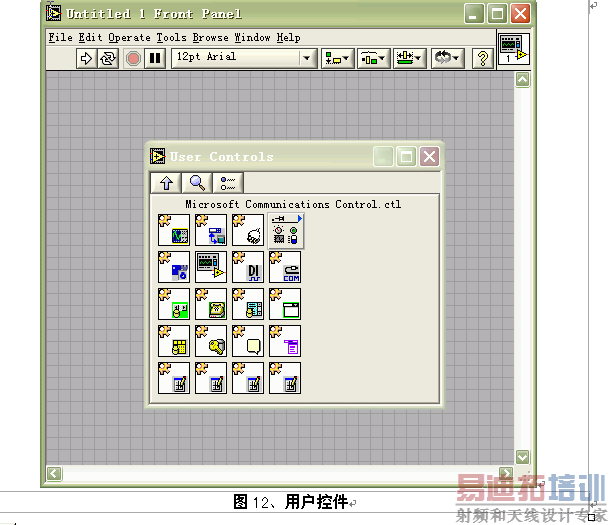Select the instrument VI control in palette

coord(211,267)
